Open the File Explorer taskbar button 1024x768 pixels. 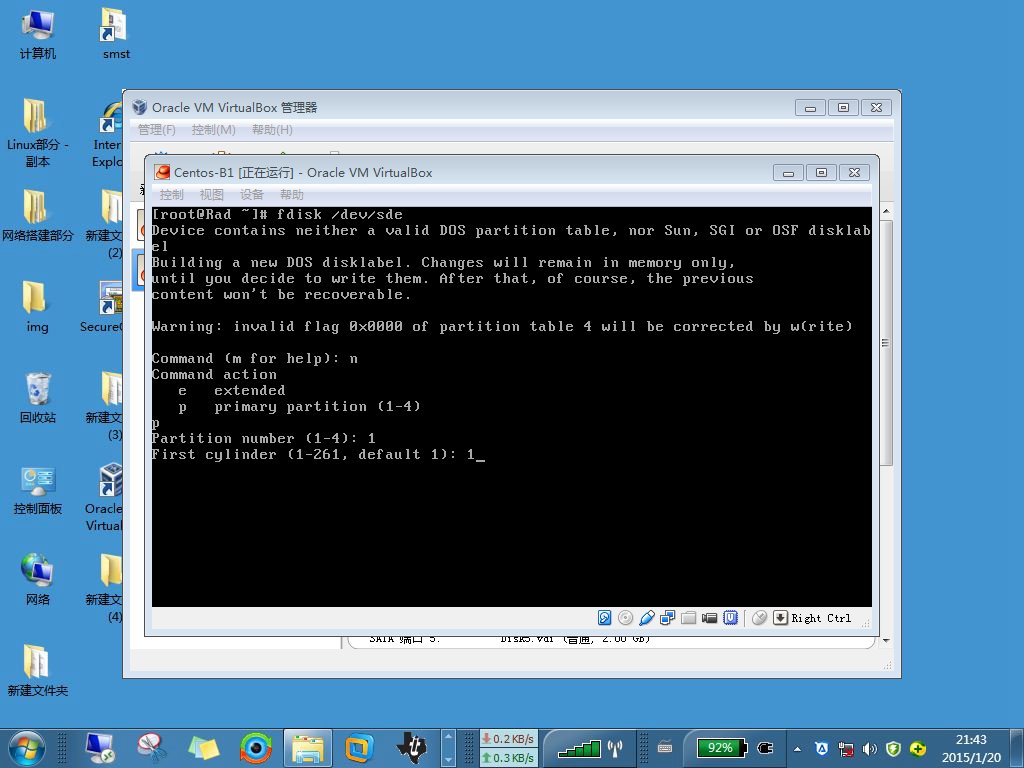[308, 748]
